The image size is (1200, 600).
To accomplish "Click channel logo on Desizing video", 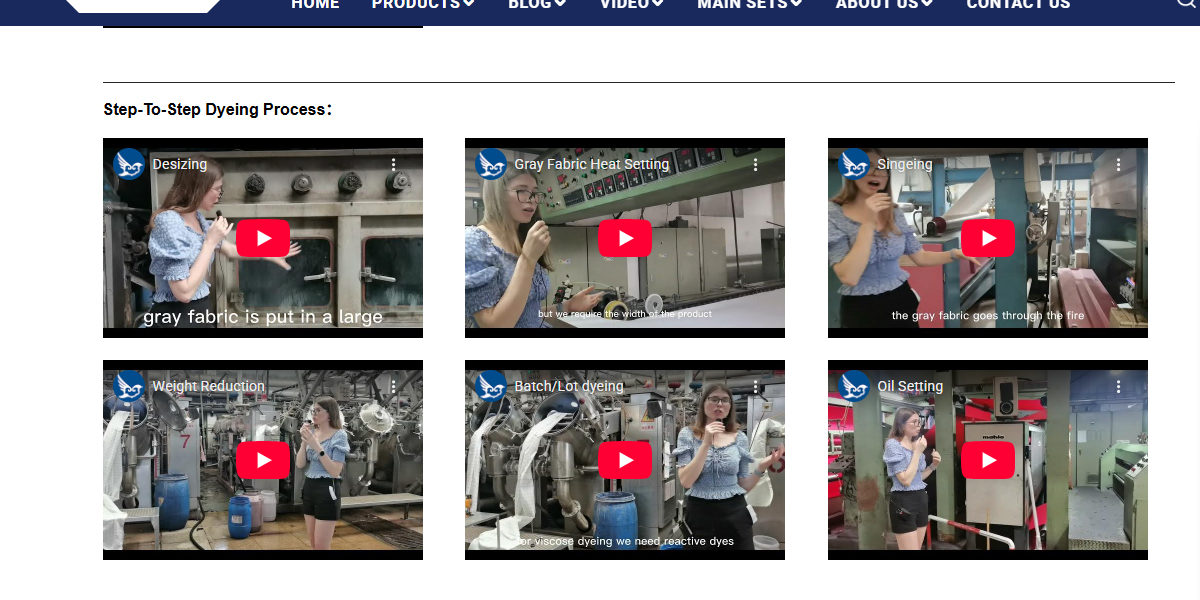I will tap(129, 164).
